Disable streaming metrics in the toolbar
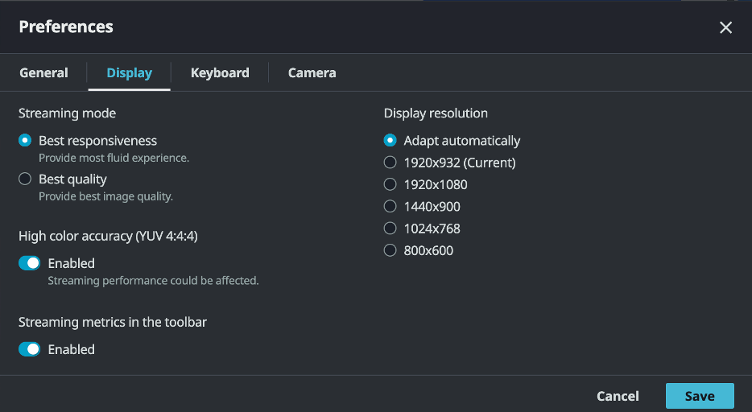Screen dimensions: 752x412 click(30, 349)
